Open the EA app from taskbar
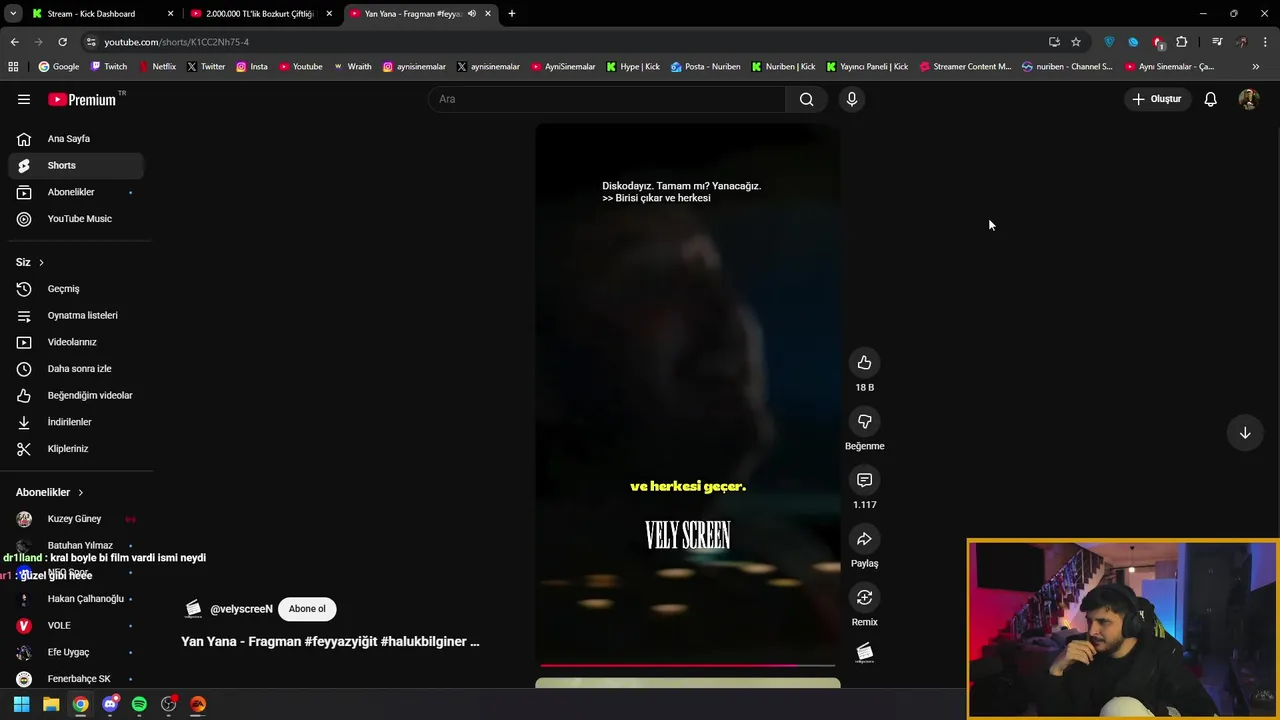 [x=198, y=704]
